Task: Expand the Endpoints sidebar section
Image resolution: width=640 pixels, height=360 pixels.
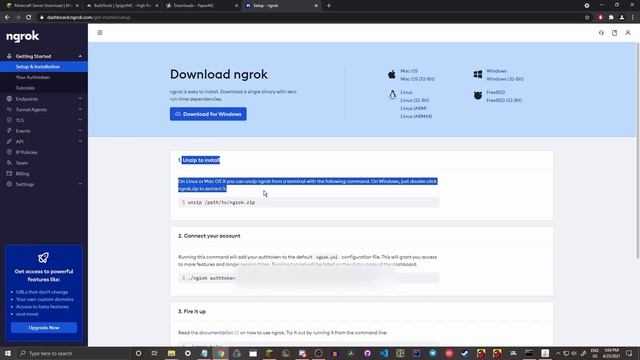Action: click(x=80, y=99)
